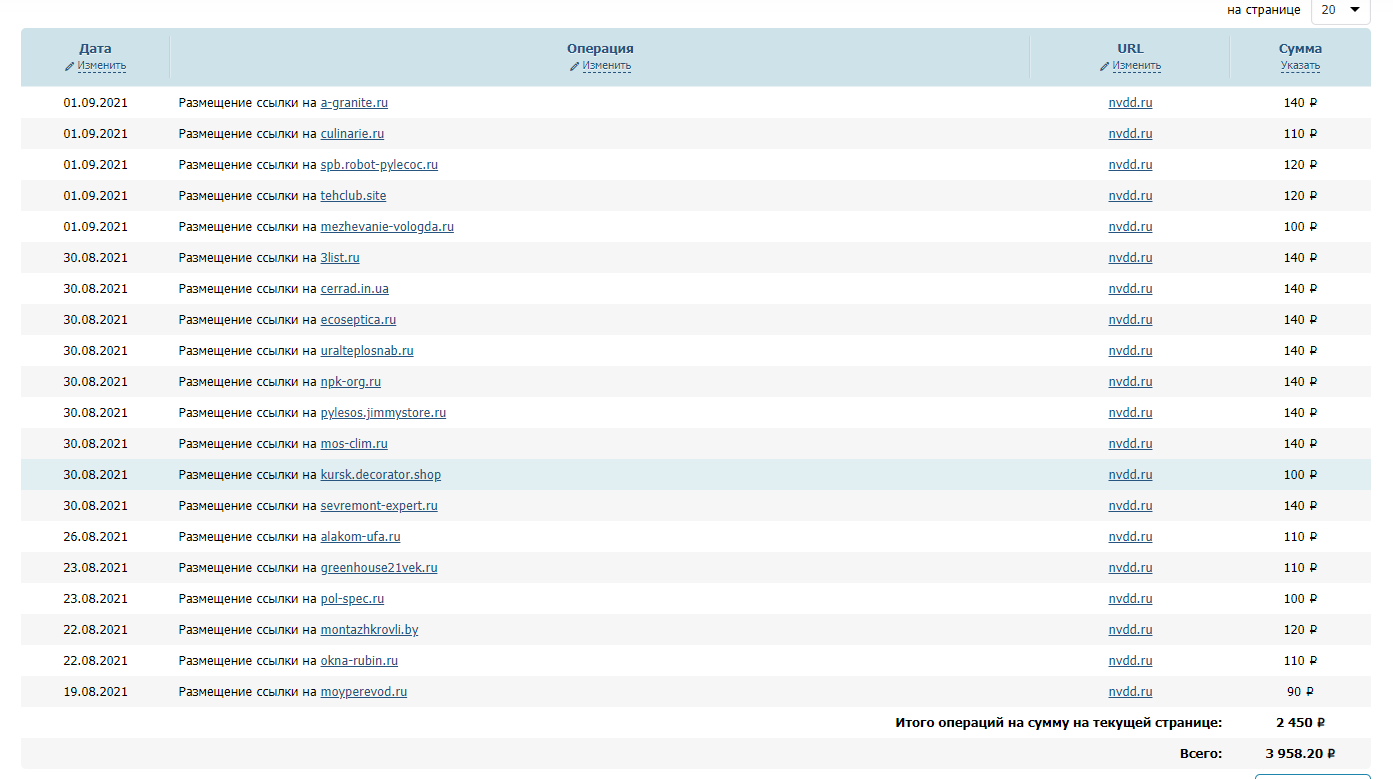Follow the nvdd.ru link in the 3list.ru row
This screenshot has width=1393, height=779.
coord(1130,258)
